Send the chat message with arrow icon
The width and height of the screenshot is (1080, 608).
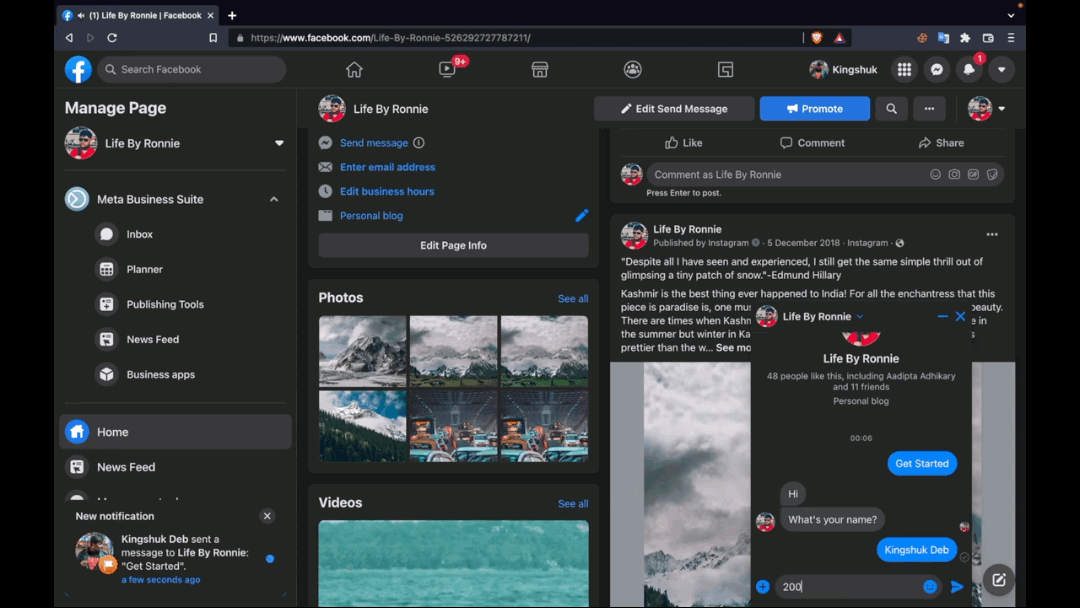click(x=957, y=587)
